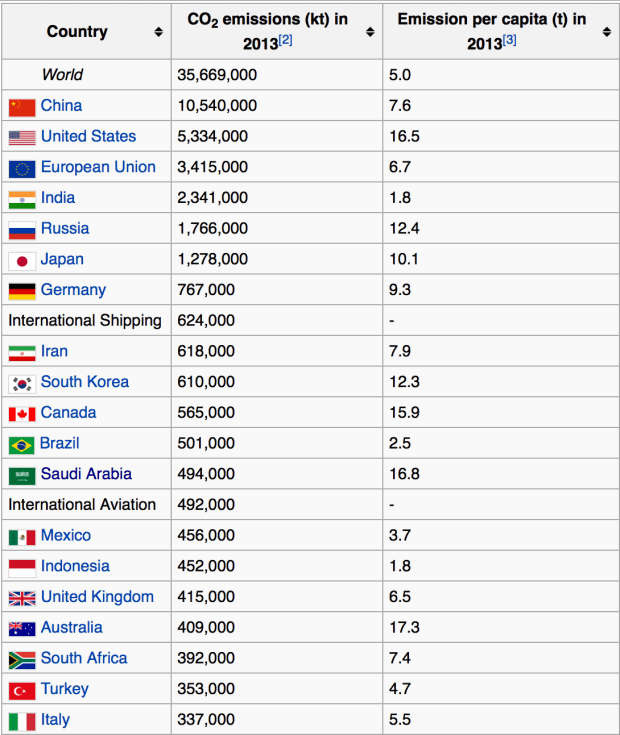This screenshot has height=735, width=620.
Task: Open the Germany country link
Action: (x=73, y=290)
